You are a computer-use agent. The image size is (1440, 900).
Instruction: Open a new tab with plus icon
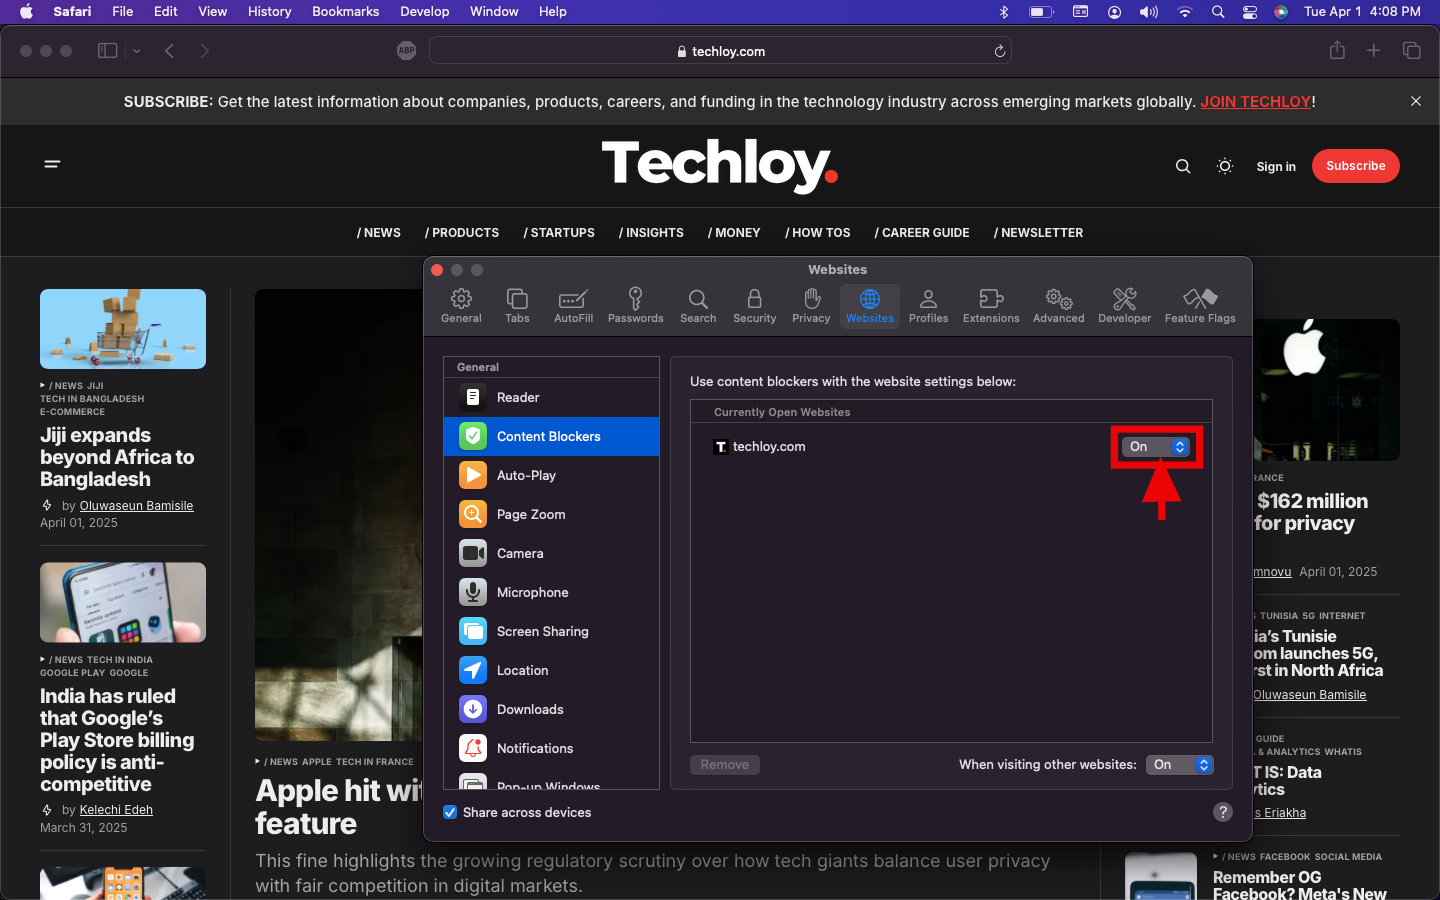coord(1374,51)
